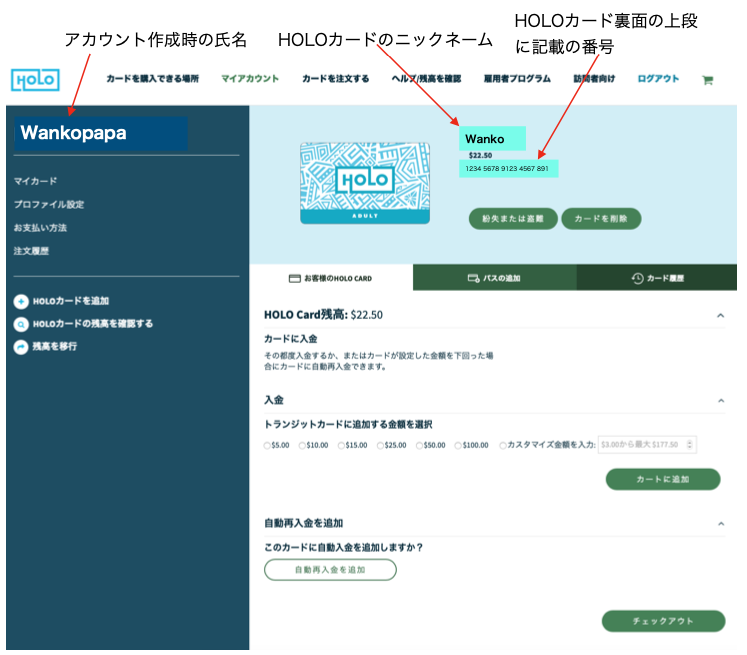Screen dimensions: 747x655
Task: Open the shopping cart icon
Action: click(707, 80)
